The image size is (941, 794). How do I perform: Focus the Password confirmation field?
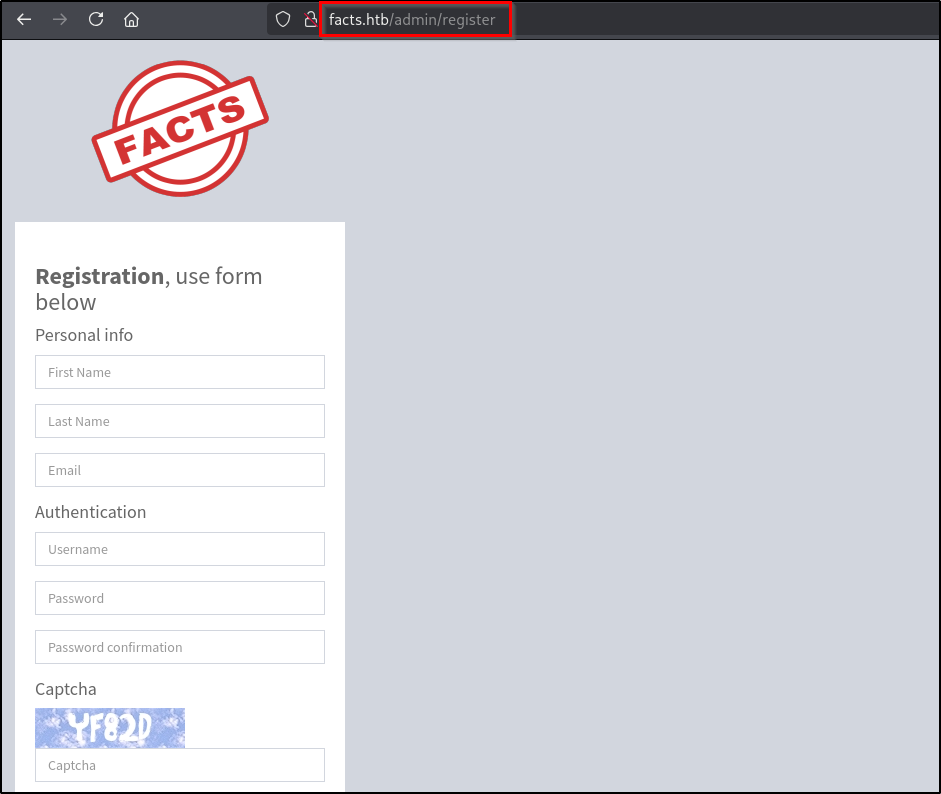180,648
